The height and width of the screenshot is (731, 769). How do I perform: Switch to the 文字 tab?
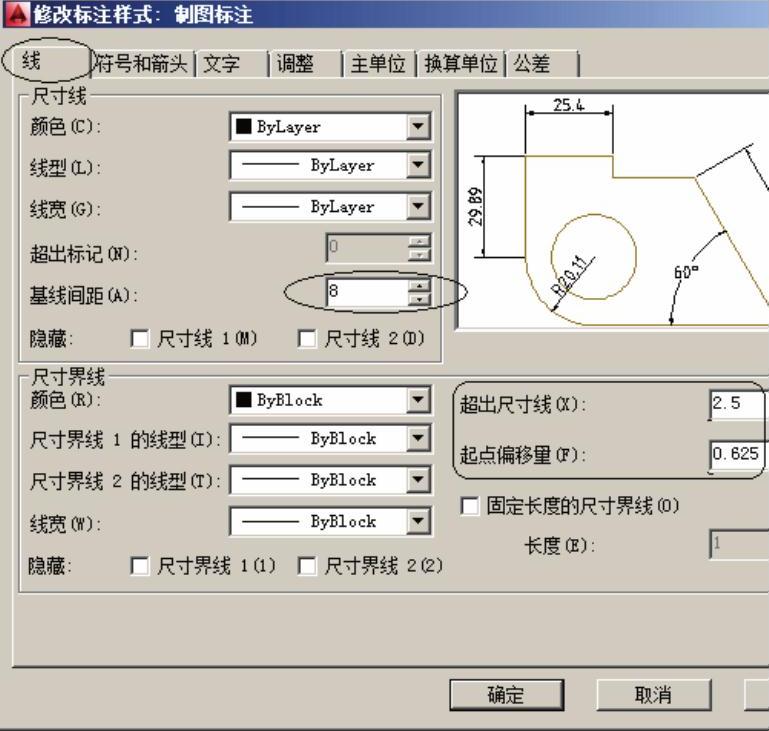point(221,64)
